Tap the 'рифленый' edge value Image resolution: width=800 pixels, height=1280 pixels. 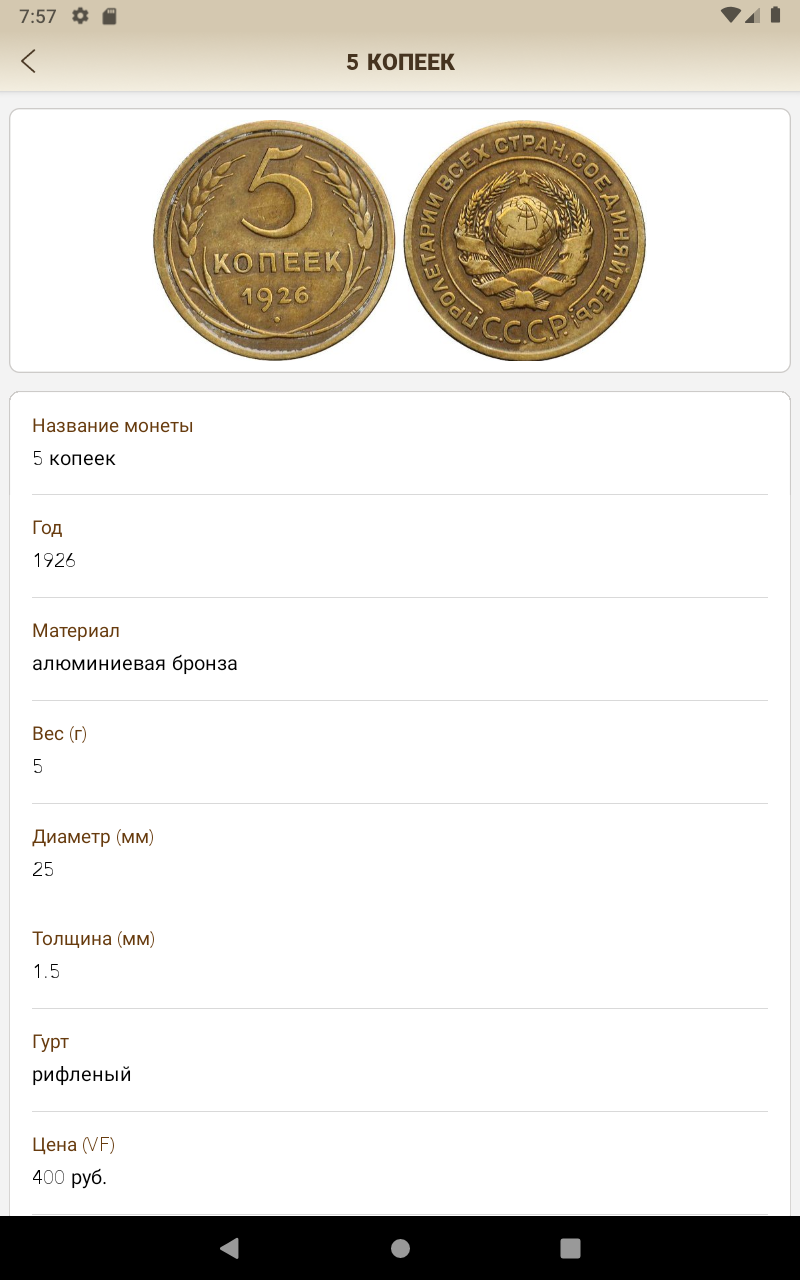click(82, 1075)
